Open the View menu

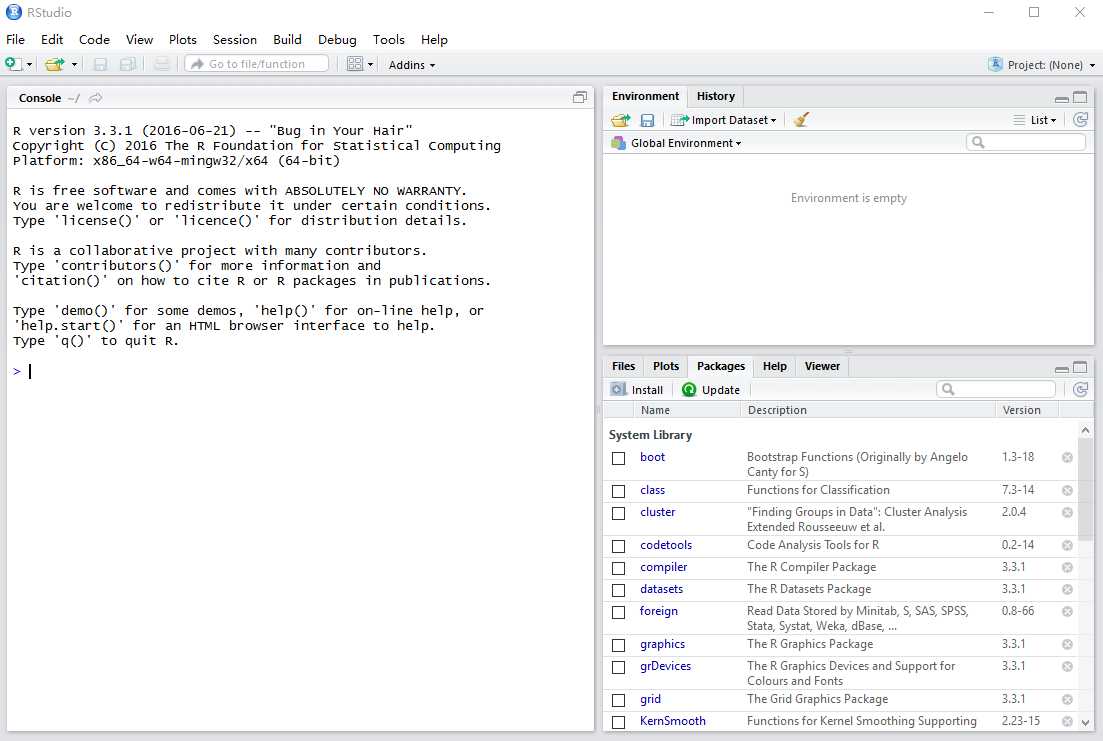pyautogui.click(x=139, y=39)
